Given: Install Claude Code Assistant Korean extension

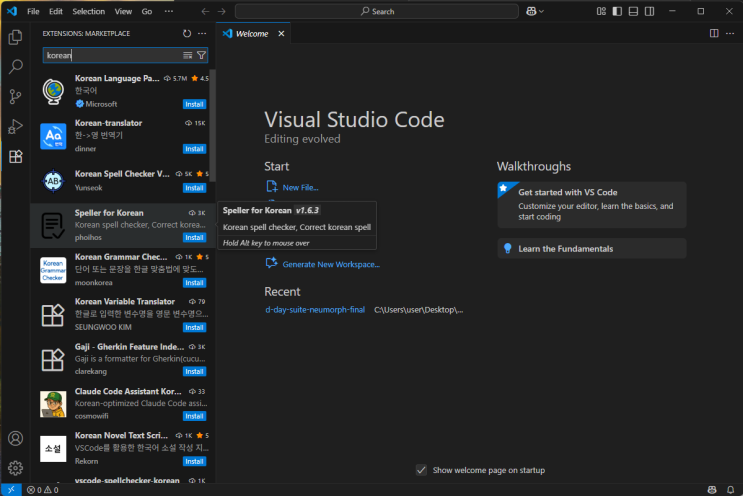Looking at the screenshot, I should point(194,416).
